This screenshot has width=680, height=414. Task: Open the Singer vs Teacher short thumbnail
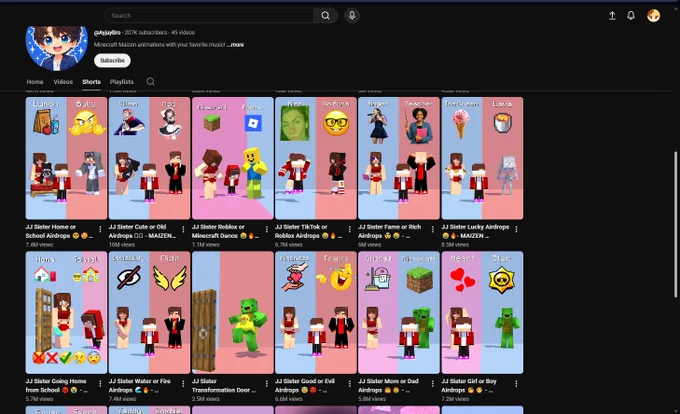pyautogui.click(x=399, y=158)
